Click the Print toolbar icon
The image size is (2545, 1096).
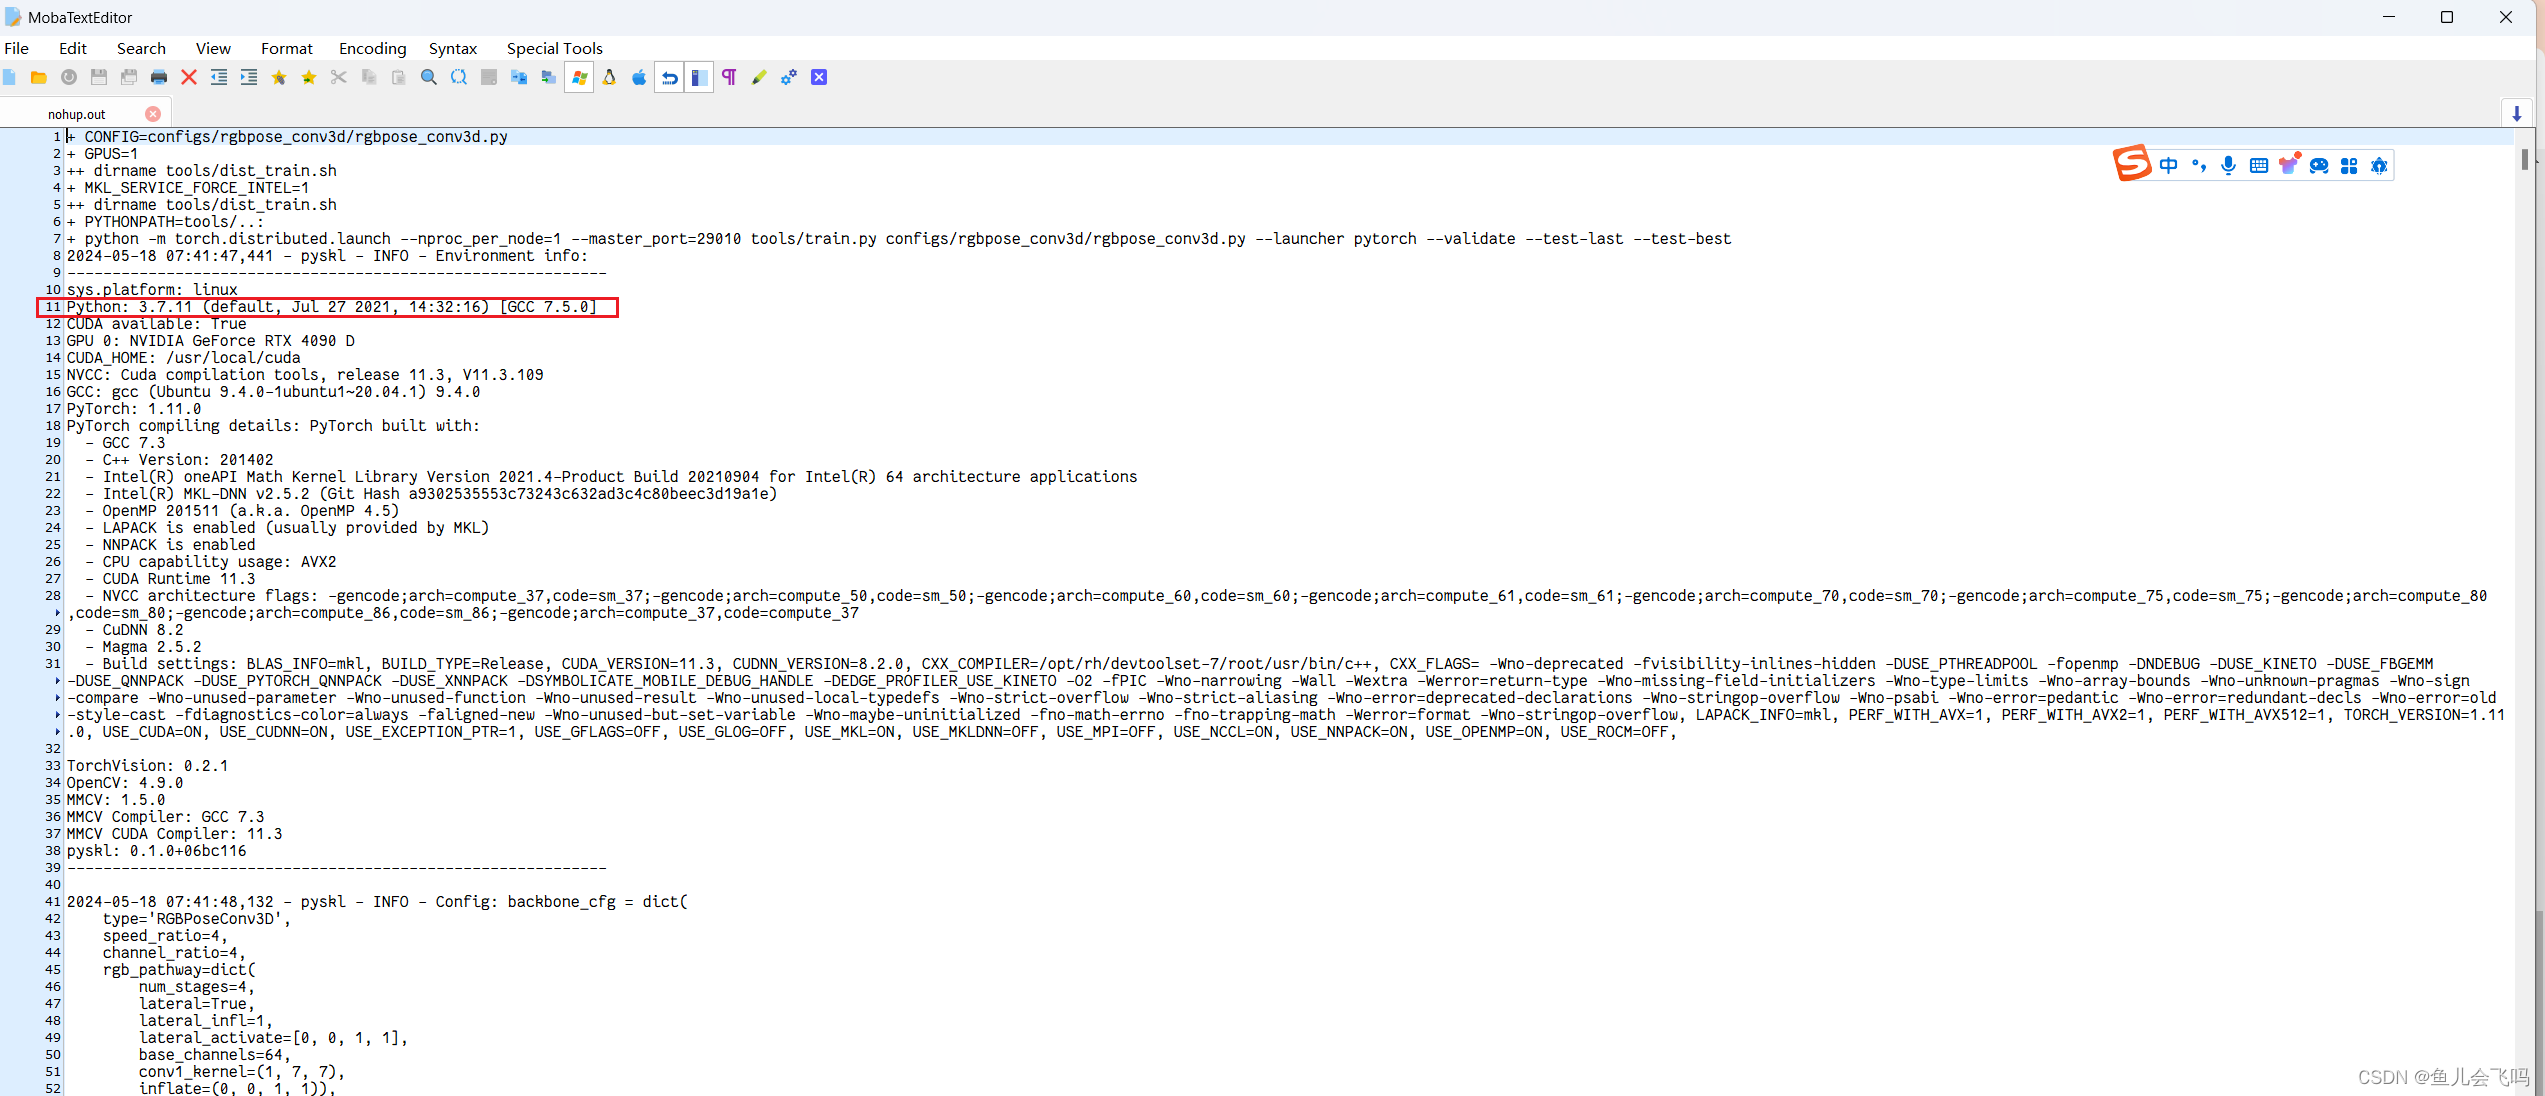point(159,78)
